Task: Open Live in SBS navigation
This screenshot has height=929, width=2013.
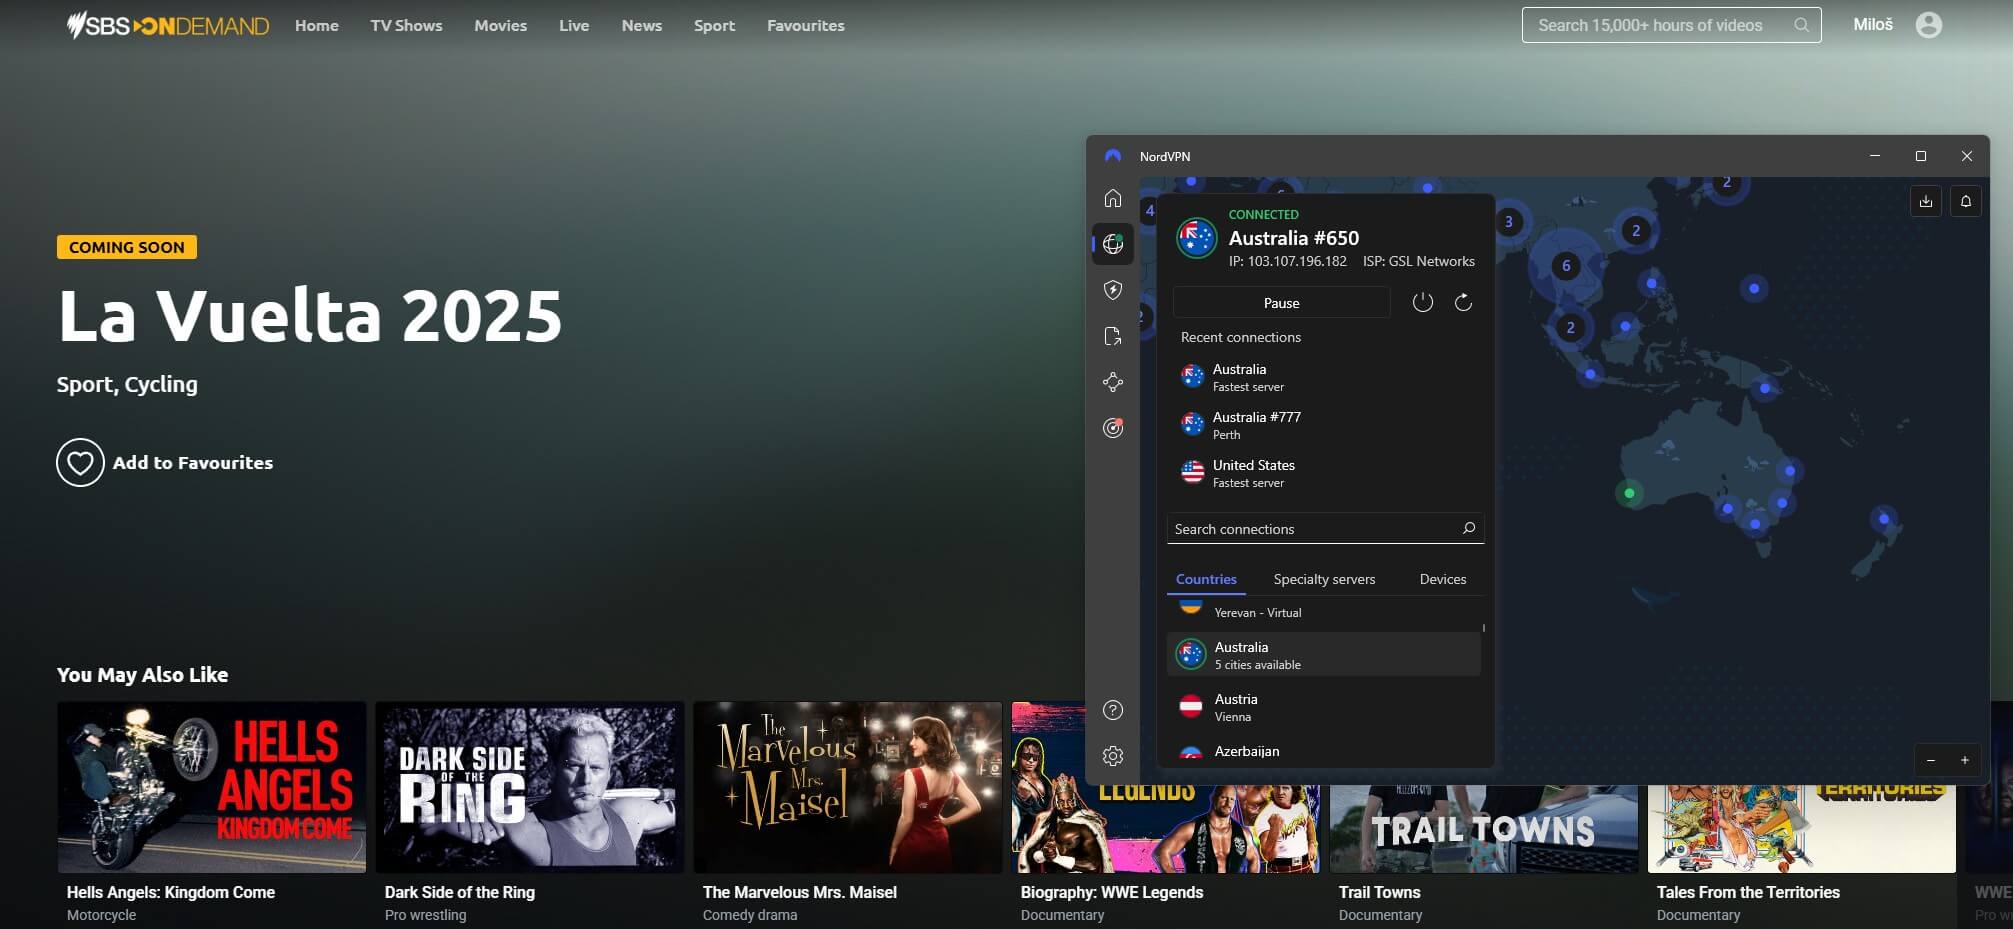Action: pos(574,25)
